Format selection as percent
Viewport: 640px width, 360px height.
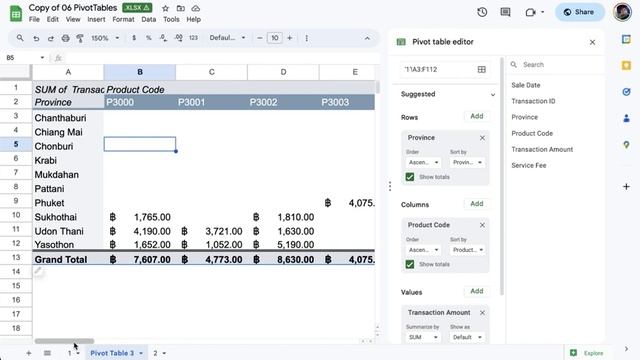pos(149,38)
